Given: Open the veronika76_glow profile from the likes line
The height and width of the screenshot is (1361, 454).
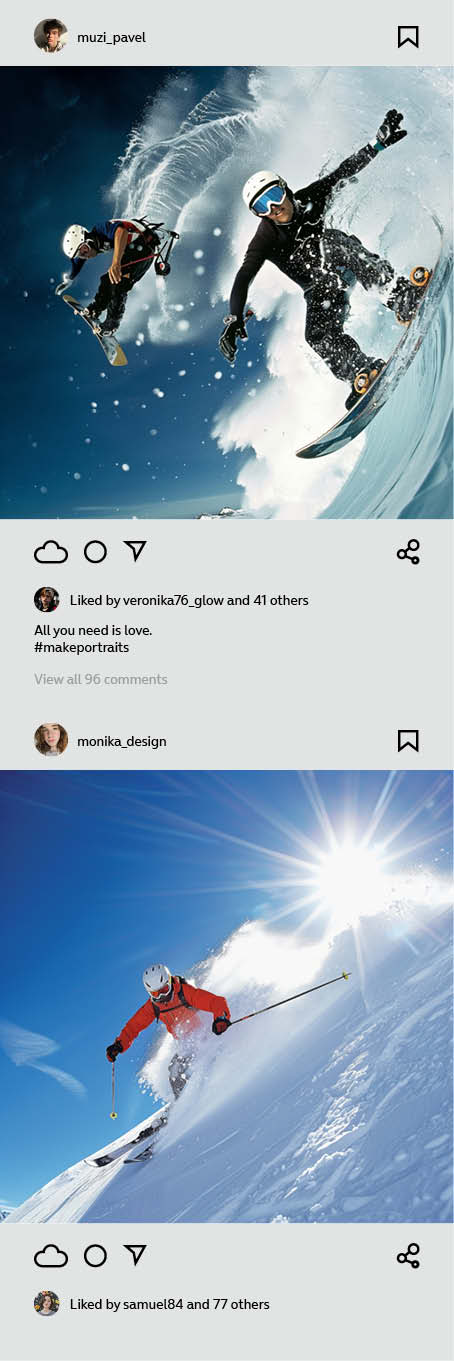Looking at the screenshot, I should (172, 601).
